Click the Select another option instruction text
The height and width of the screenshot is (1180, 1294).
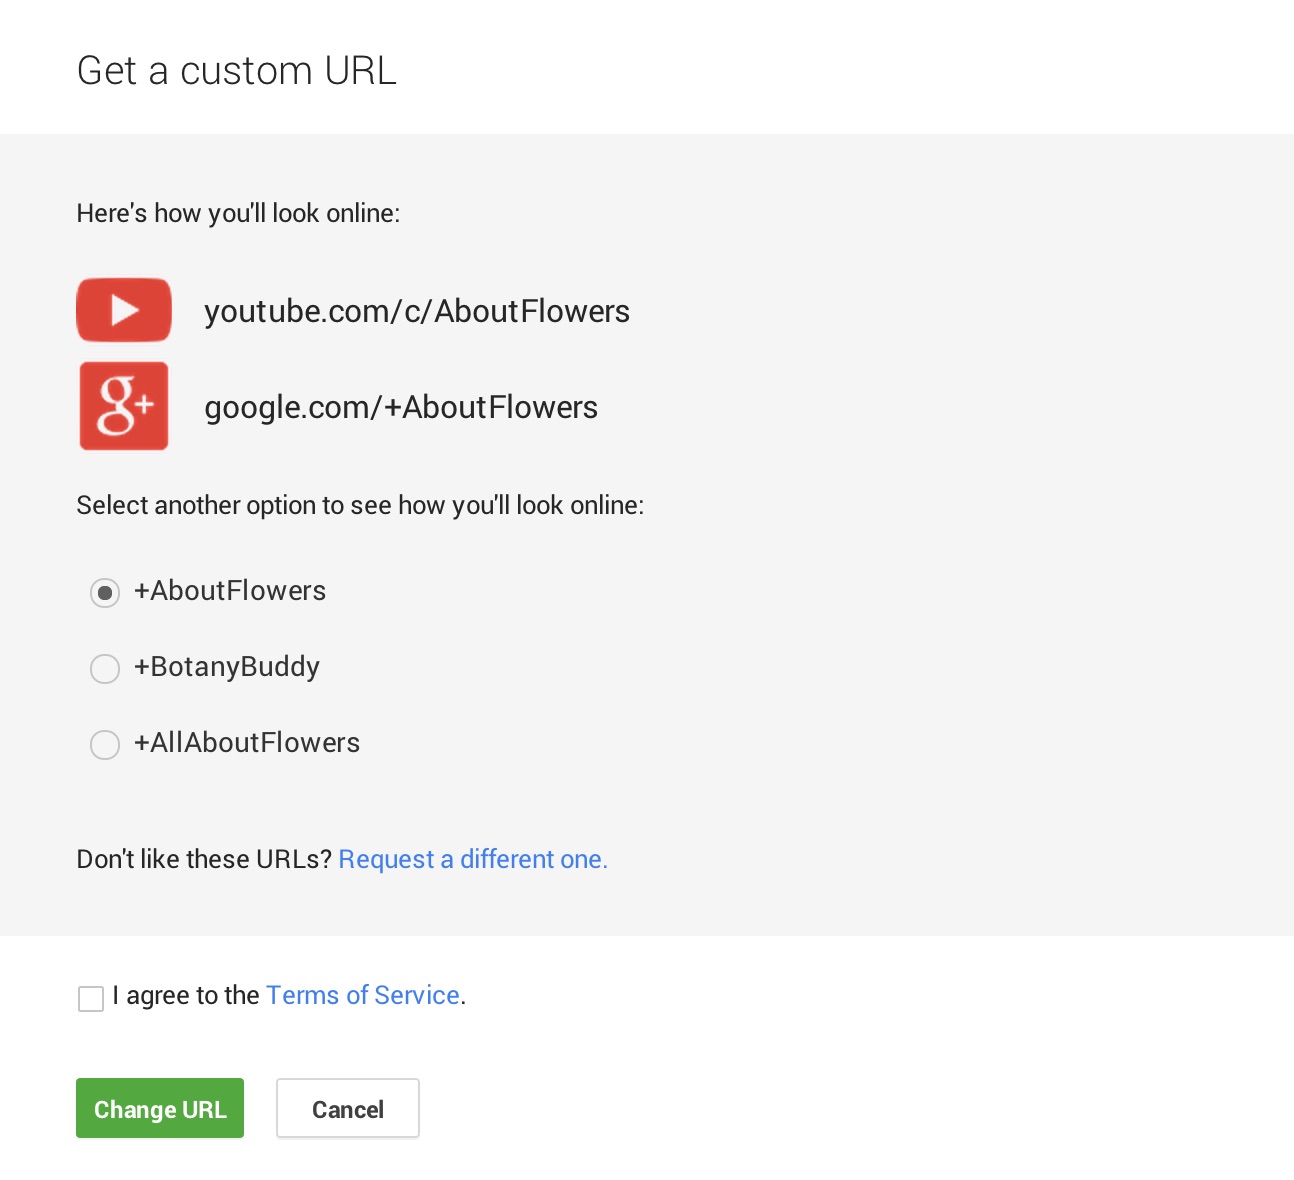pyautogui.click(x=360, y=505)
